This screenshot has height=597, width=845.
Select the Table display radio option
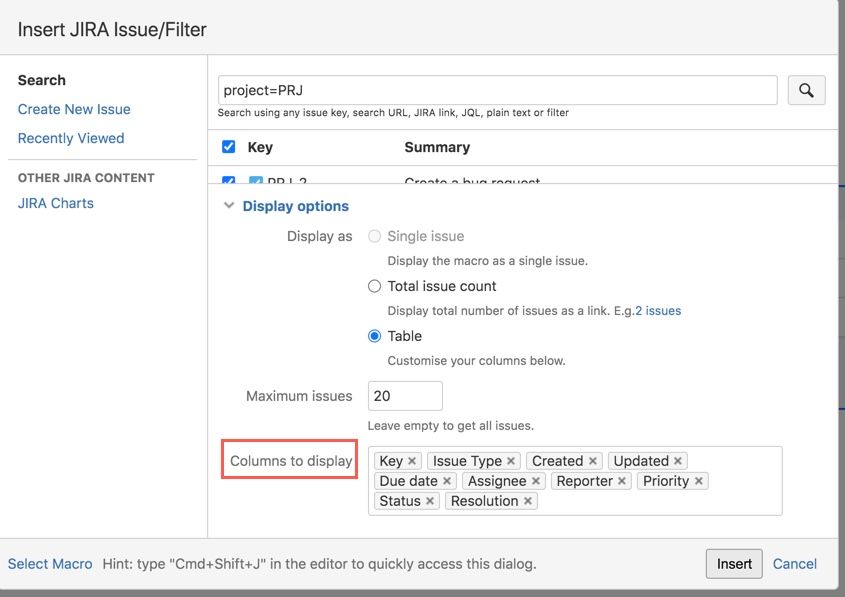(374, 336)
